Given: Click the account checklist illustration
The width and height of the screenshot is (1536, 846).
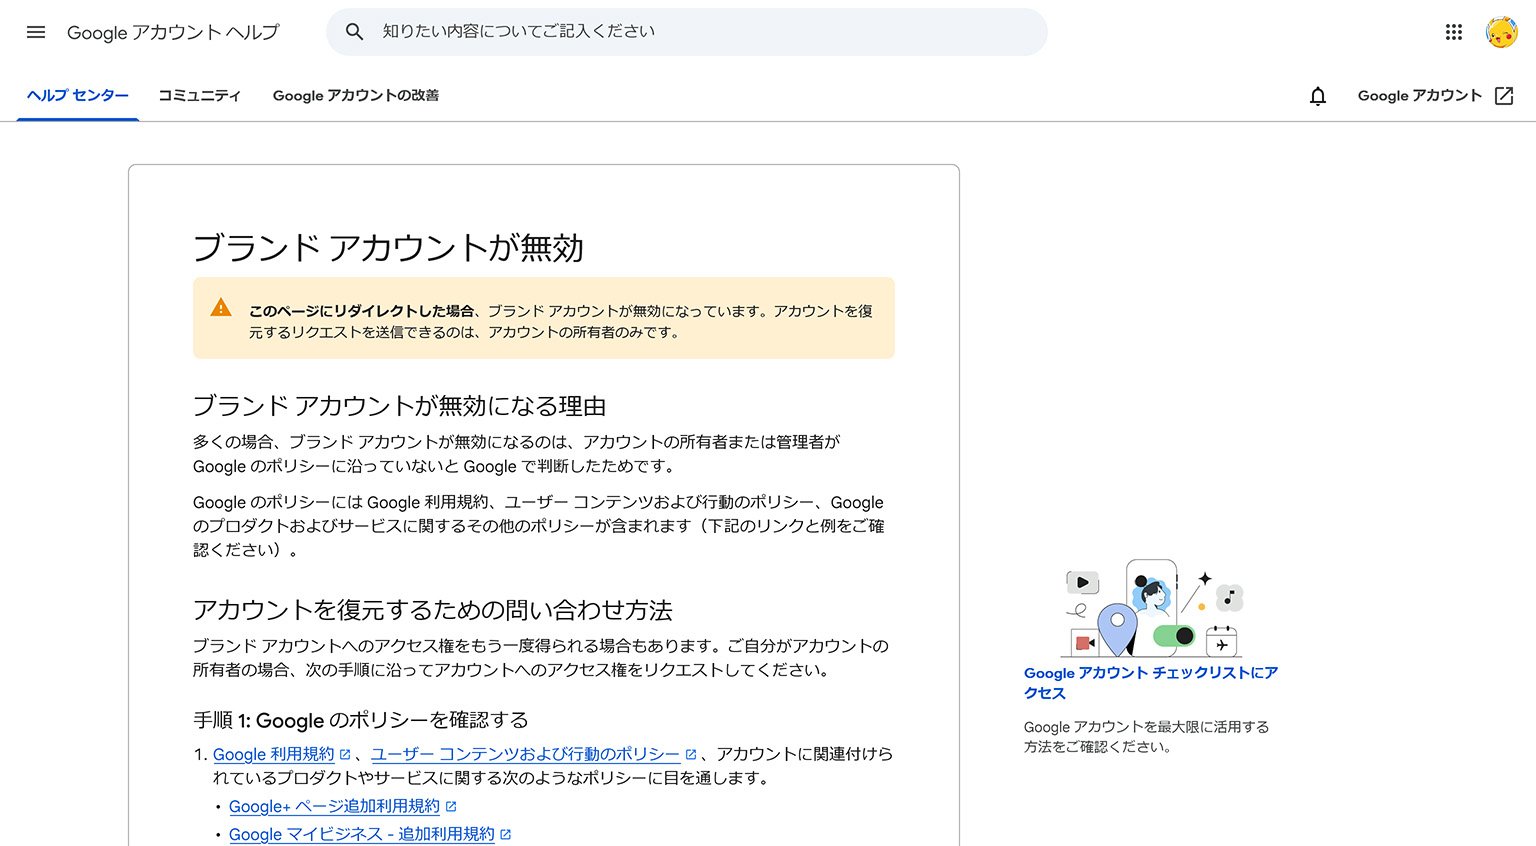Looking at the screenshot, I should [1151, 608].
